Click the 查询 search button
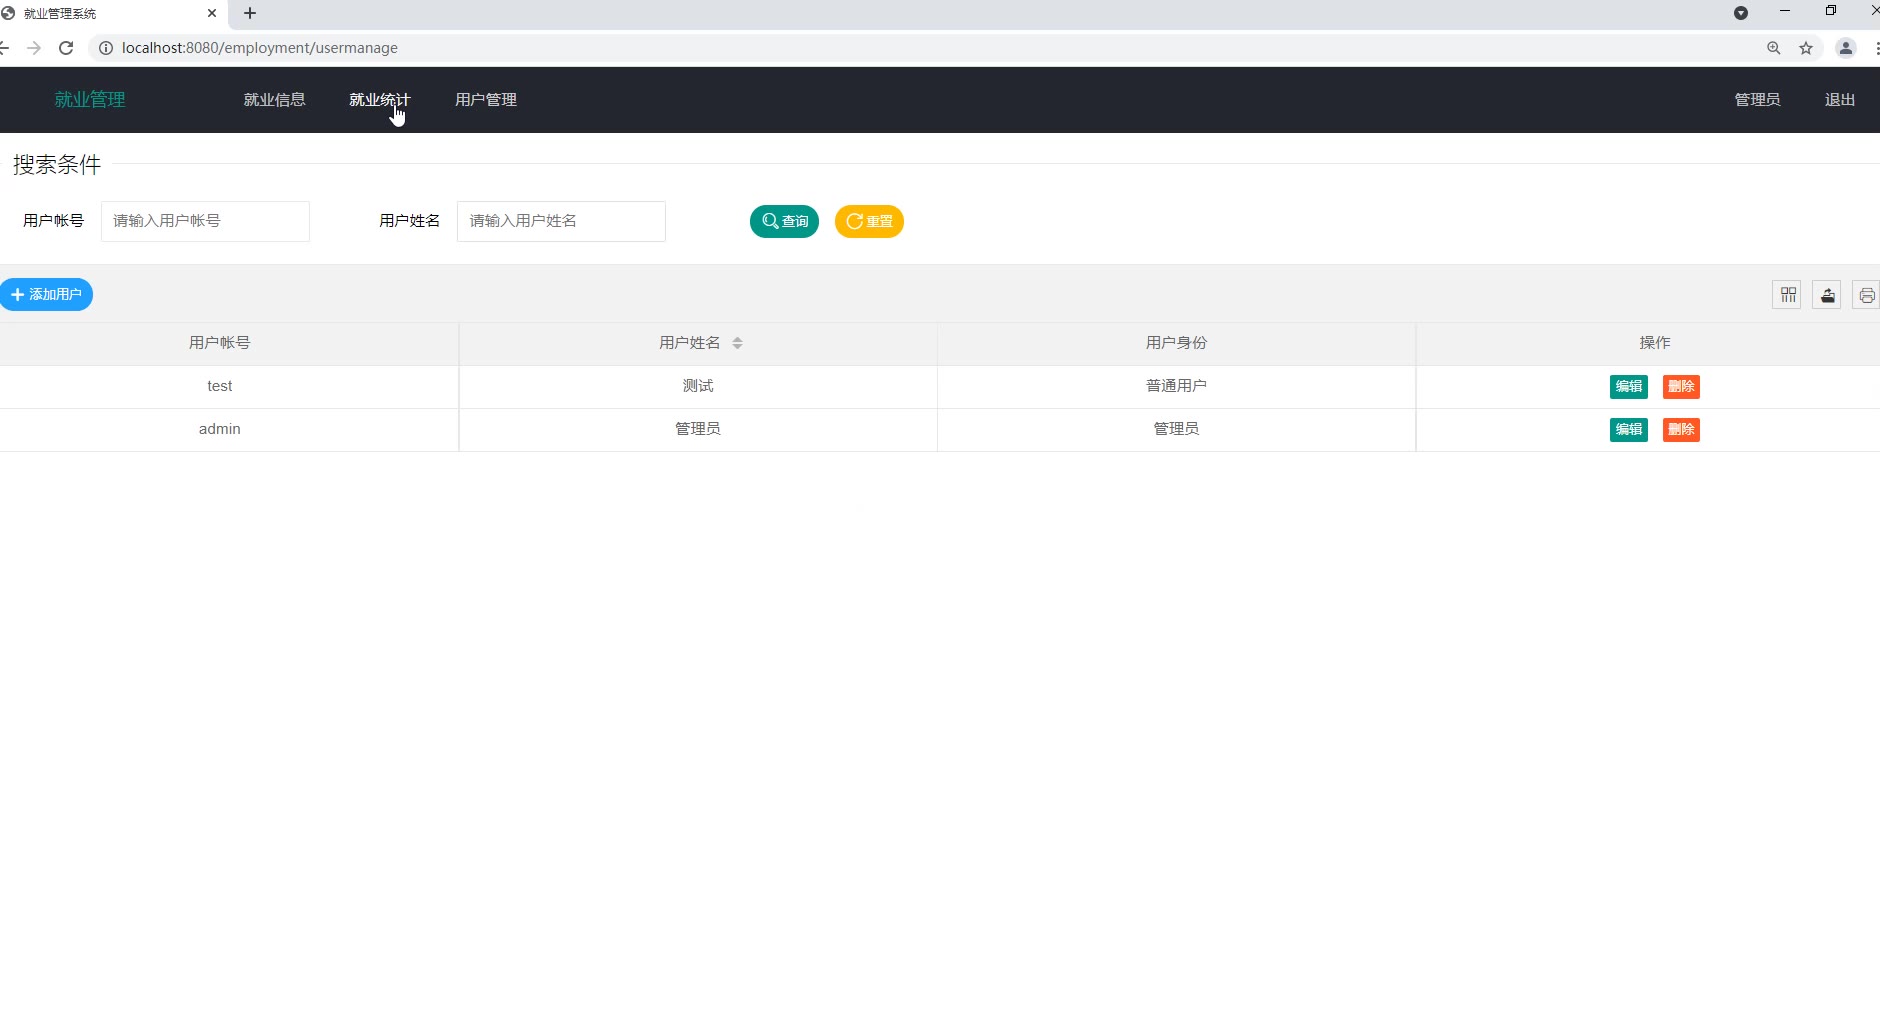This screenshot has height=1016, width=1880. click(x=784, y=221)
